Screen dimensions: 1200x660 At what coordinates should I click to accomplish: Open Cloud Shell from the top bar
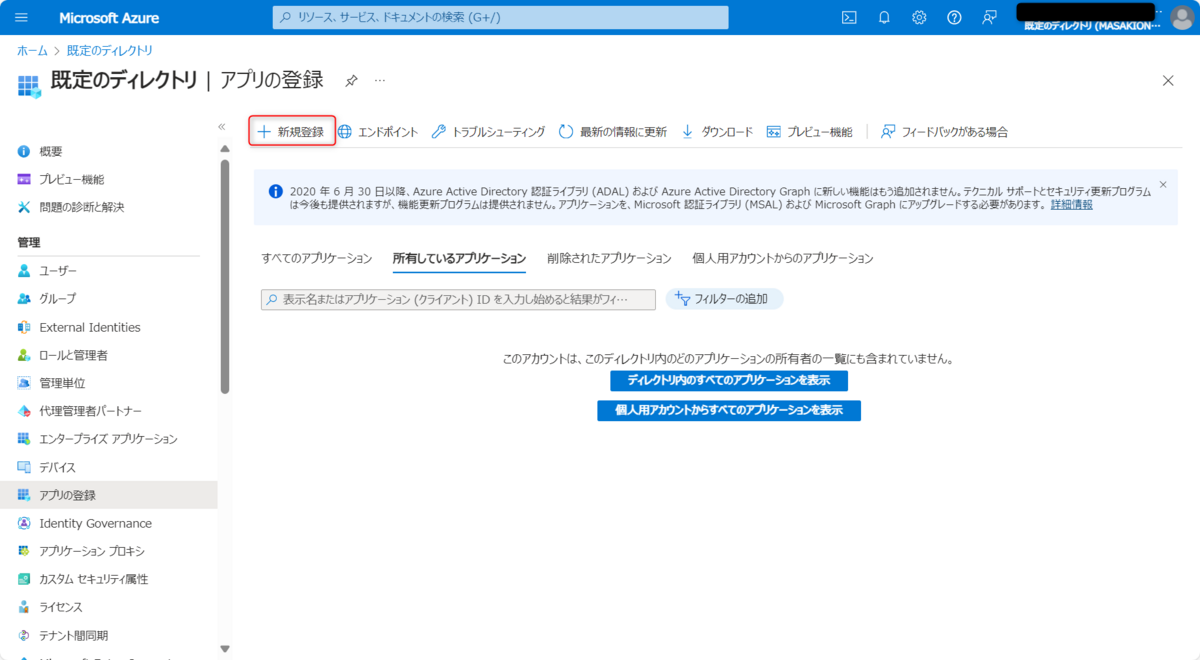(x=849, y=17)
